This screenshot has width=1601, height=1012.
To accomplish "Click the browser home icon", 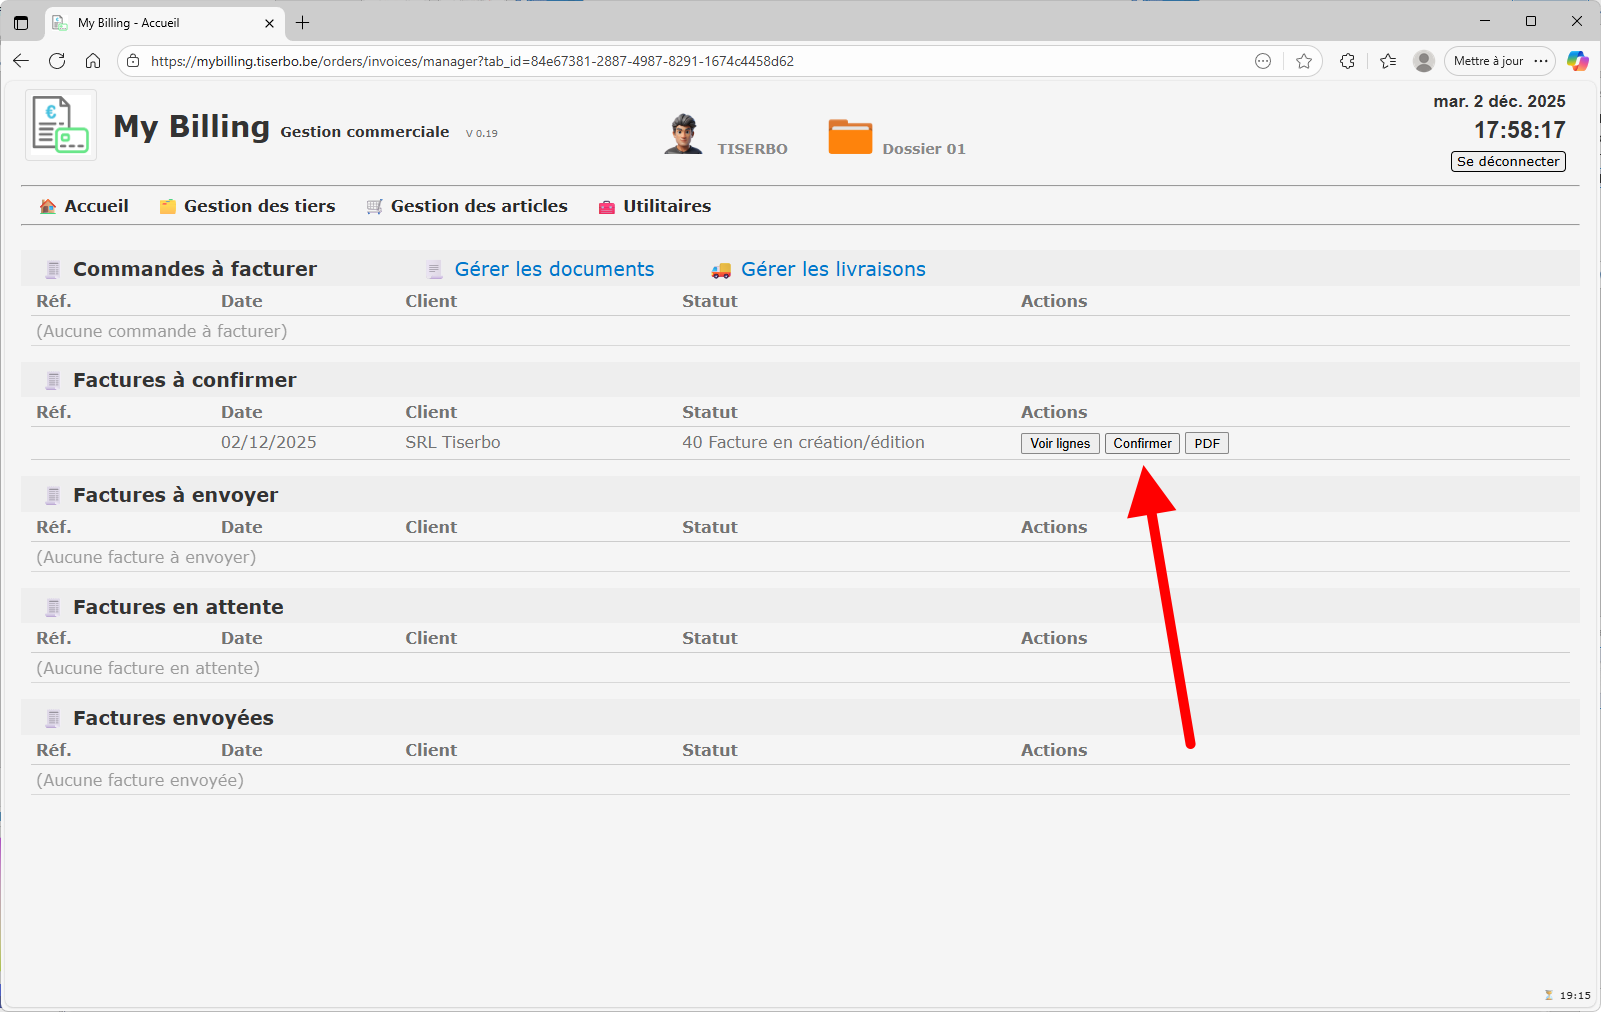I will pos(93,61).
